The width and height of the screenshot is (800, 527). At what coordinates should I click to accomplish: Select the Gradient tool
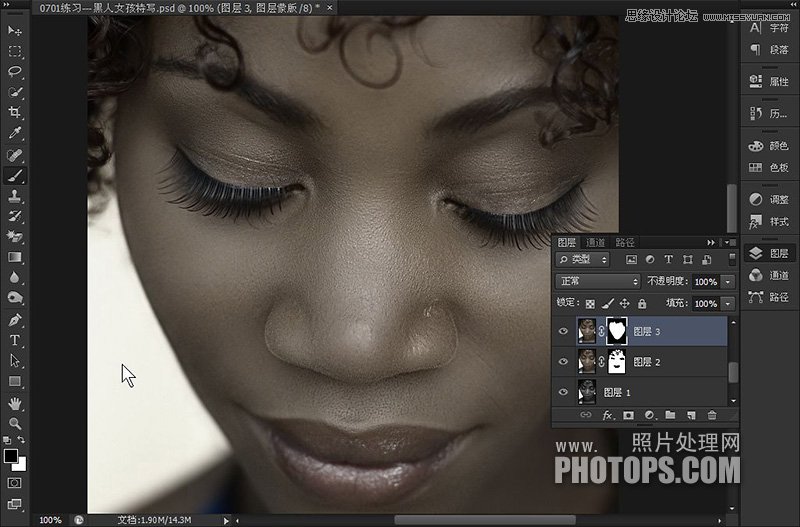pyautogui.click(x=15, y=257)
